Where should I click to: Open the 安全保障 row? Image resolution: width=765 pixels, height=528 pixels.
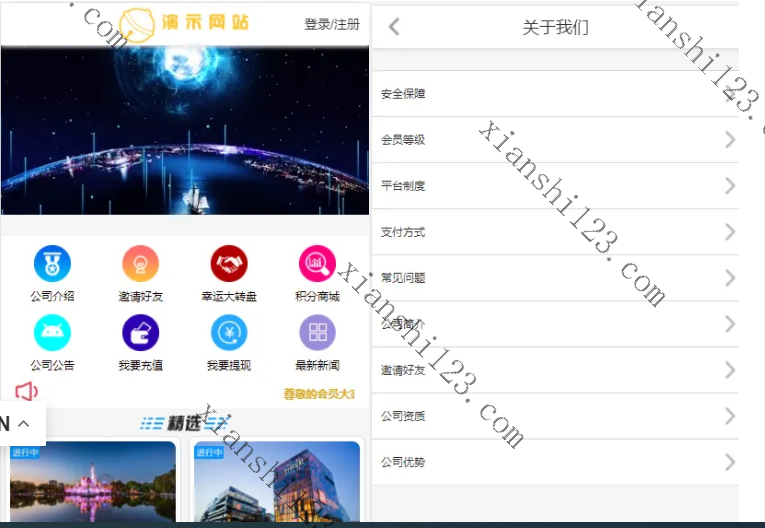click(x=555, y=94)
